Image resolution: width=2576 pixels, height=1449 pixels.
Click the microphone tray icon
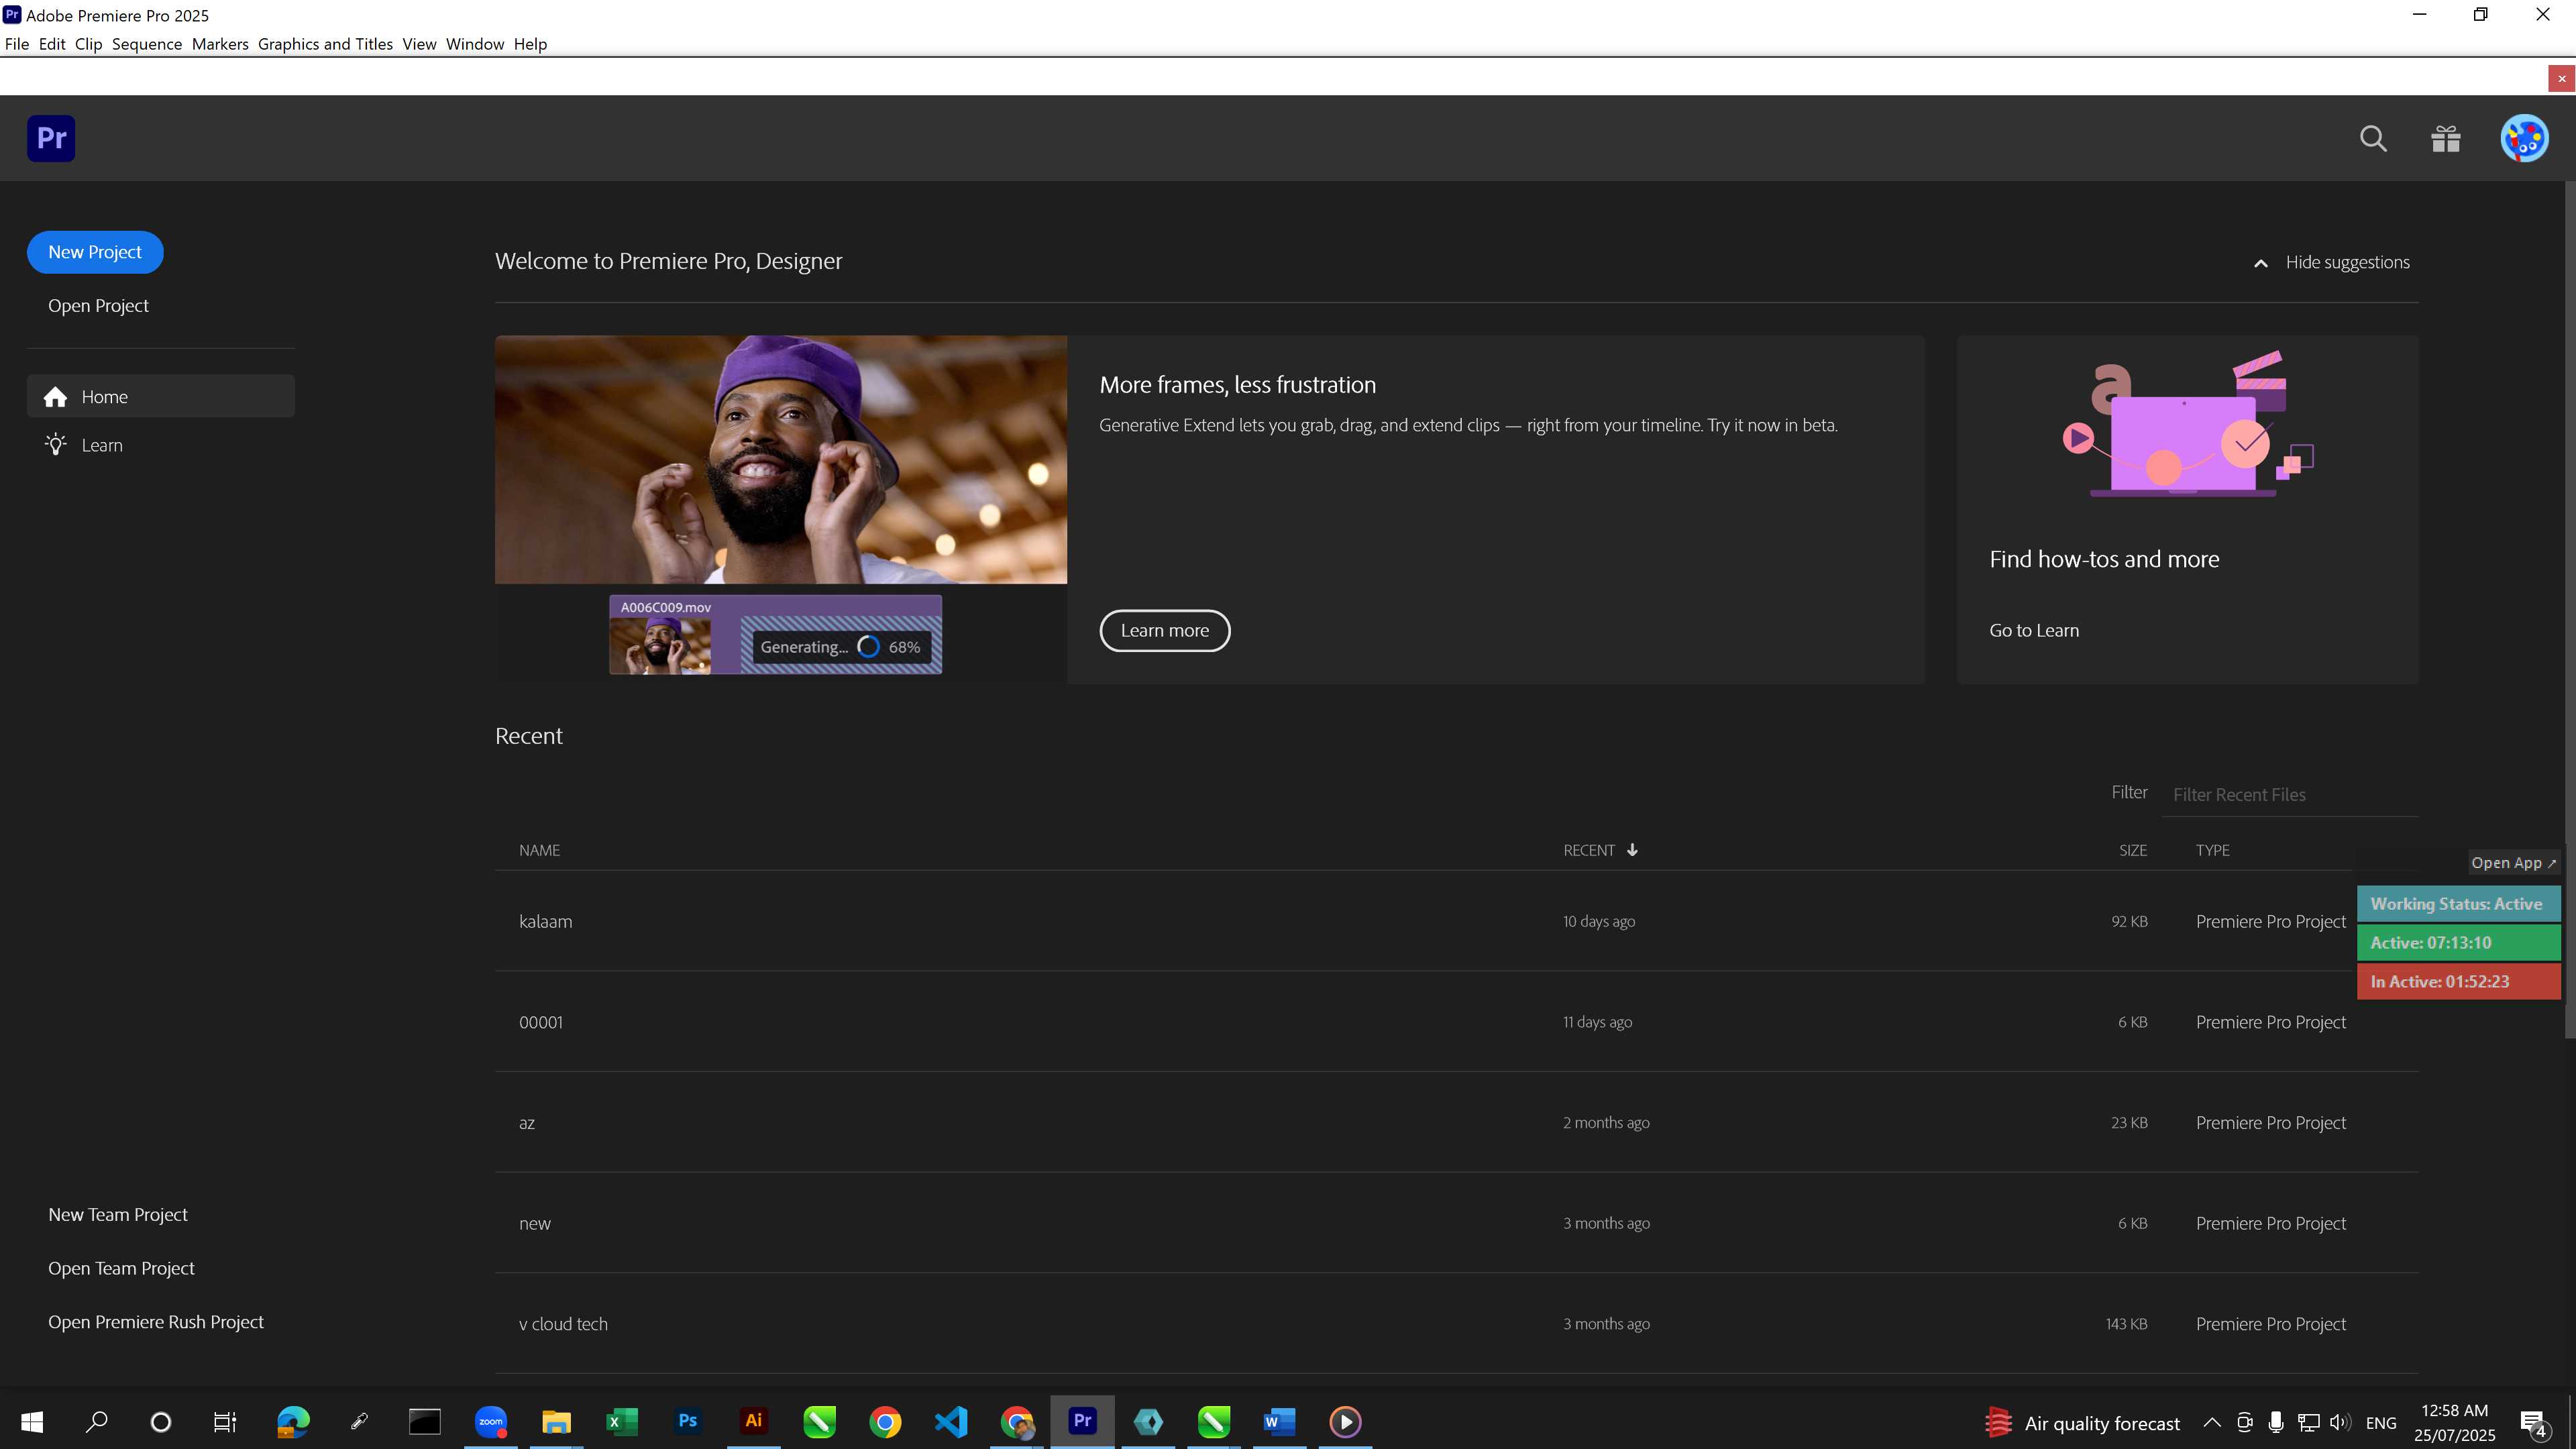tap(2276, 1422)
